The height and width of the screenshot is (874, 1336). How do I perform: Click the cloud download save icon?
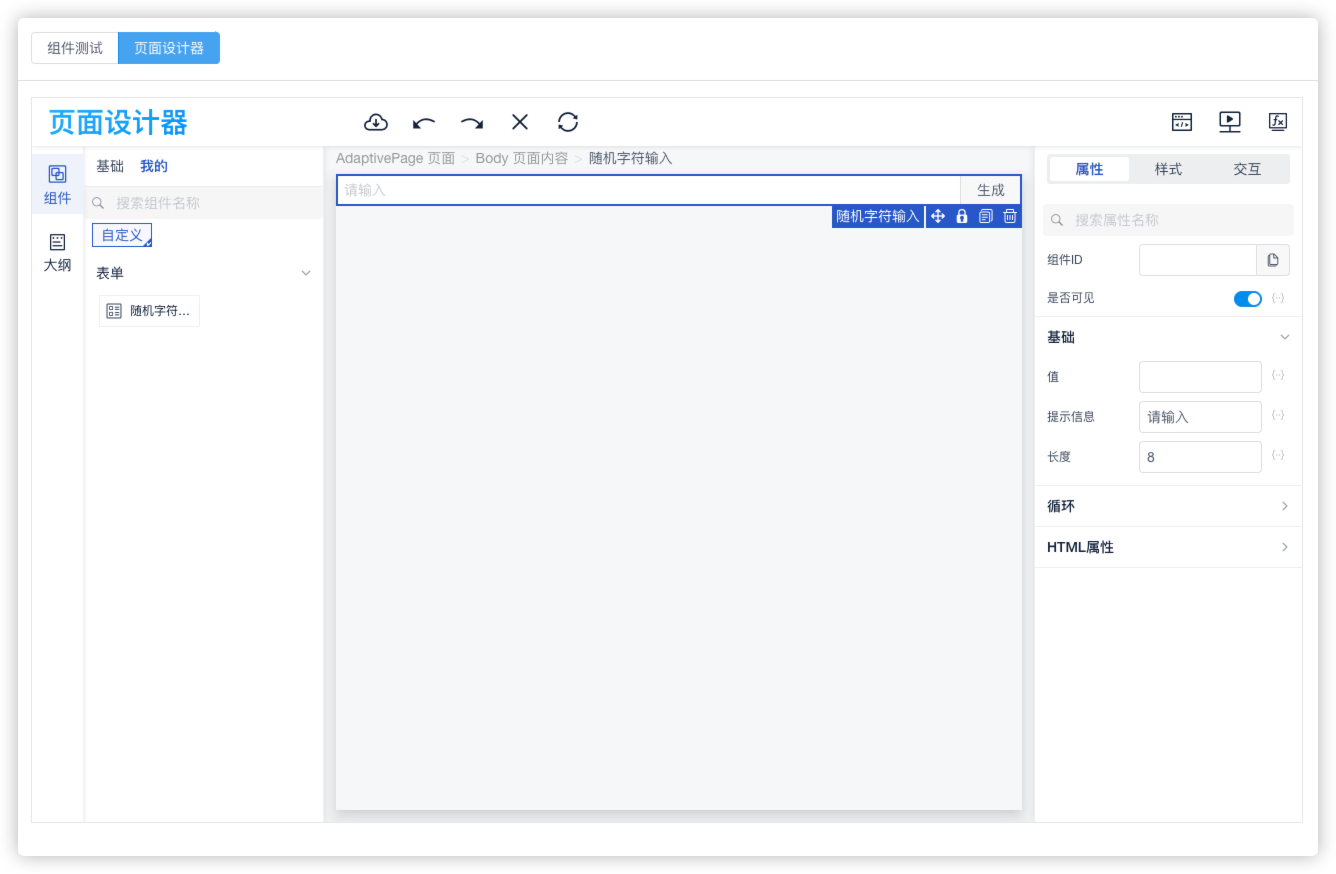pyautogui.click(x=375, y=122)
